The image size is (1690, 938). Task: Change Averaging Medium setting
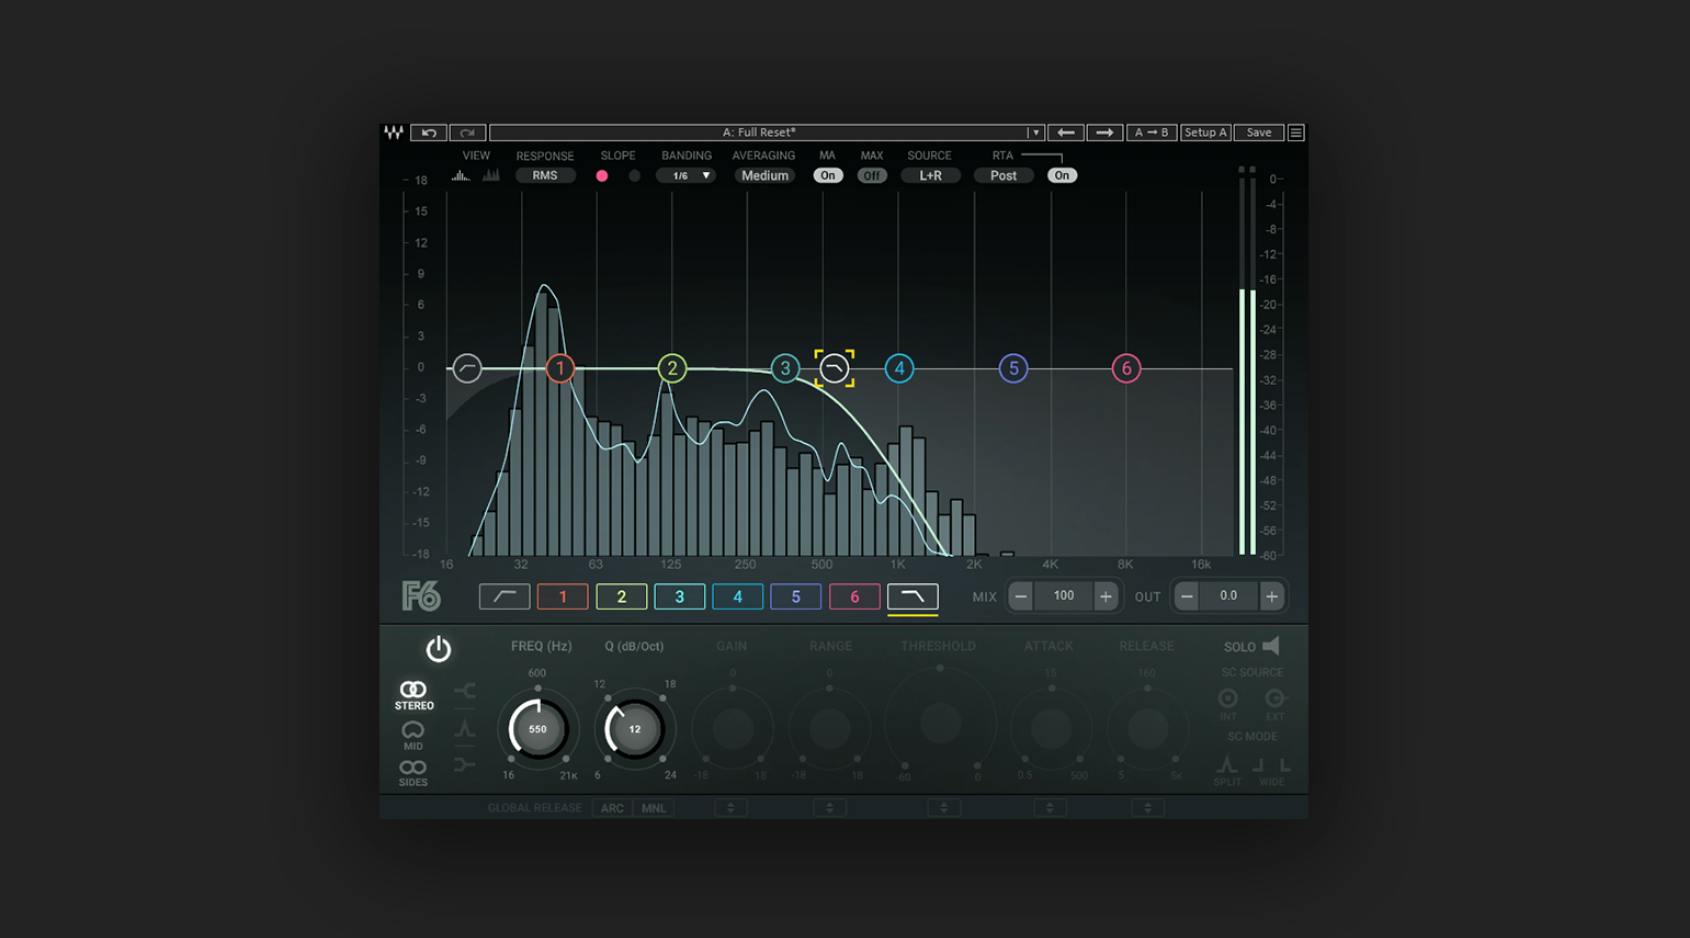tap(765, 176)
